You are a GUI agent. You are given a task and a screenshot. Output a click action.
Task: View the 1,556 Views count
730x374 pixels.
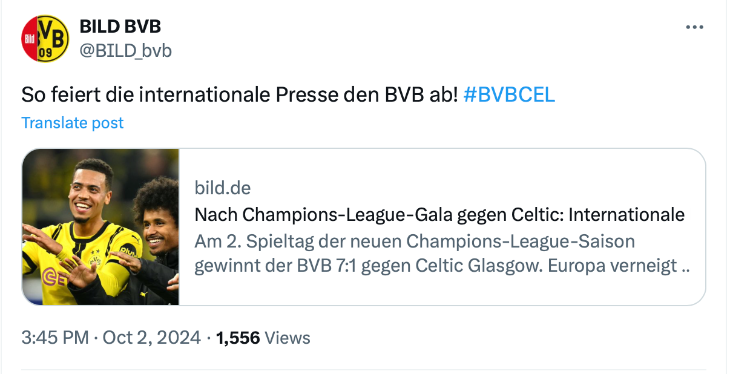263,338
